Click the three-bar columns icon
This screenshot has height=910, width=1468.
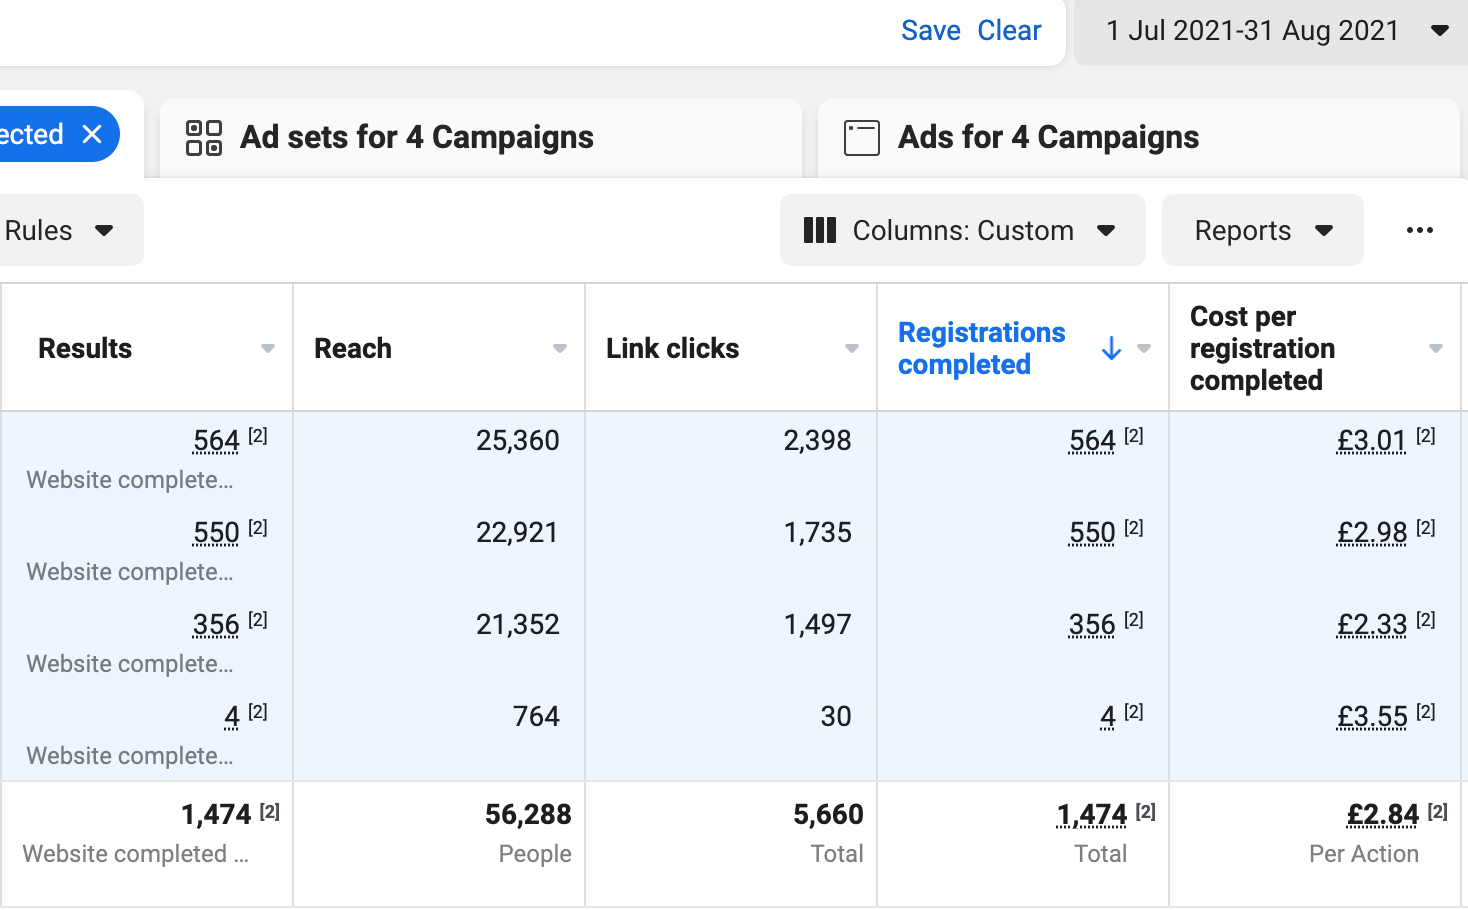pyautogui.click(x=820, y=231)
